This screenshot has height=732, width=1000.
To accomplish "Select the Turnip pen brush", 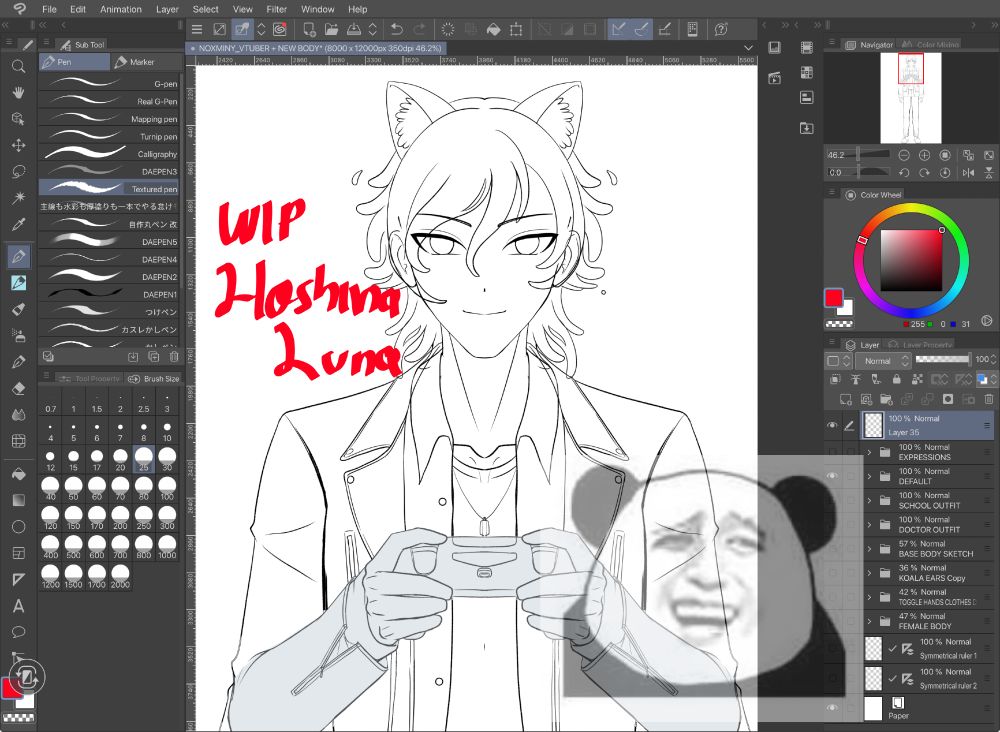I will click(x=110, y=136).
